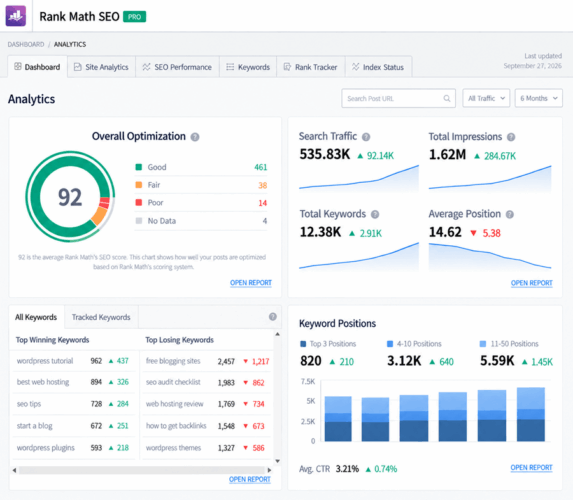Click the horizontal scrollbar right arrow
This screenshot has width=573, height=500.
269,470
